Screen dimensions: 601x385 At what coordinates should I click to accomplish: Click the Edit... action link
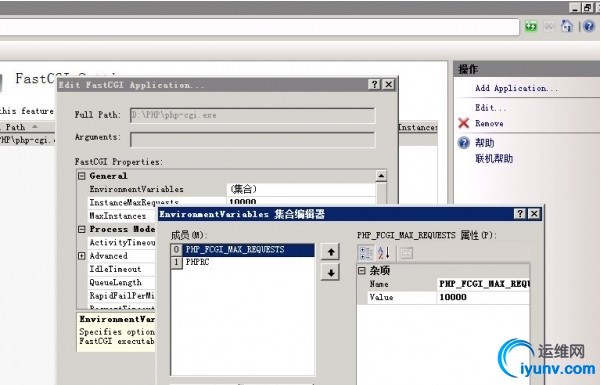[x=491, y=108]
